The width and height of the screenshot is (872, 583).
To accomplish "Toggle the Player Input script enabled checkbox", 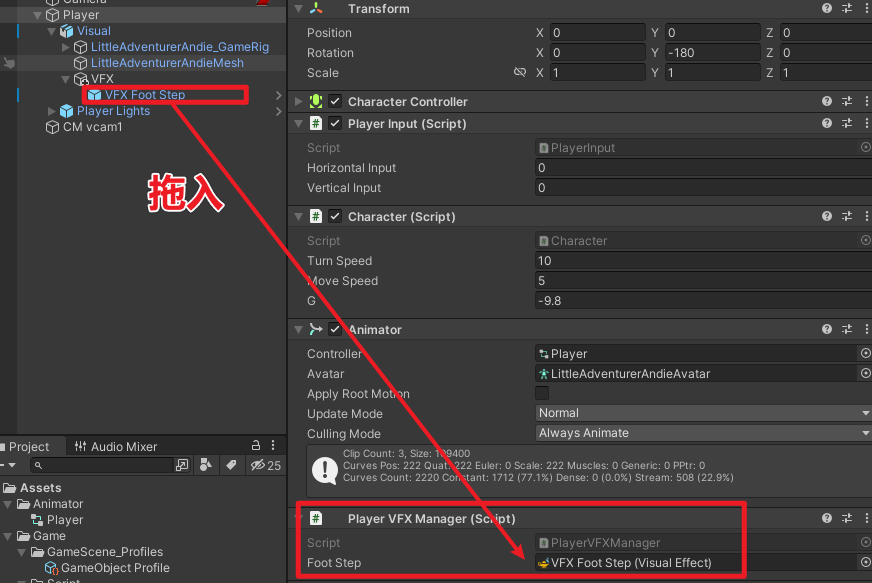I will click(x=335, y=124).
